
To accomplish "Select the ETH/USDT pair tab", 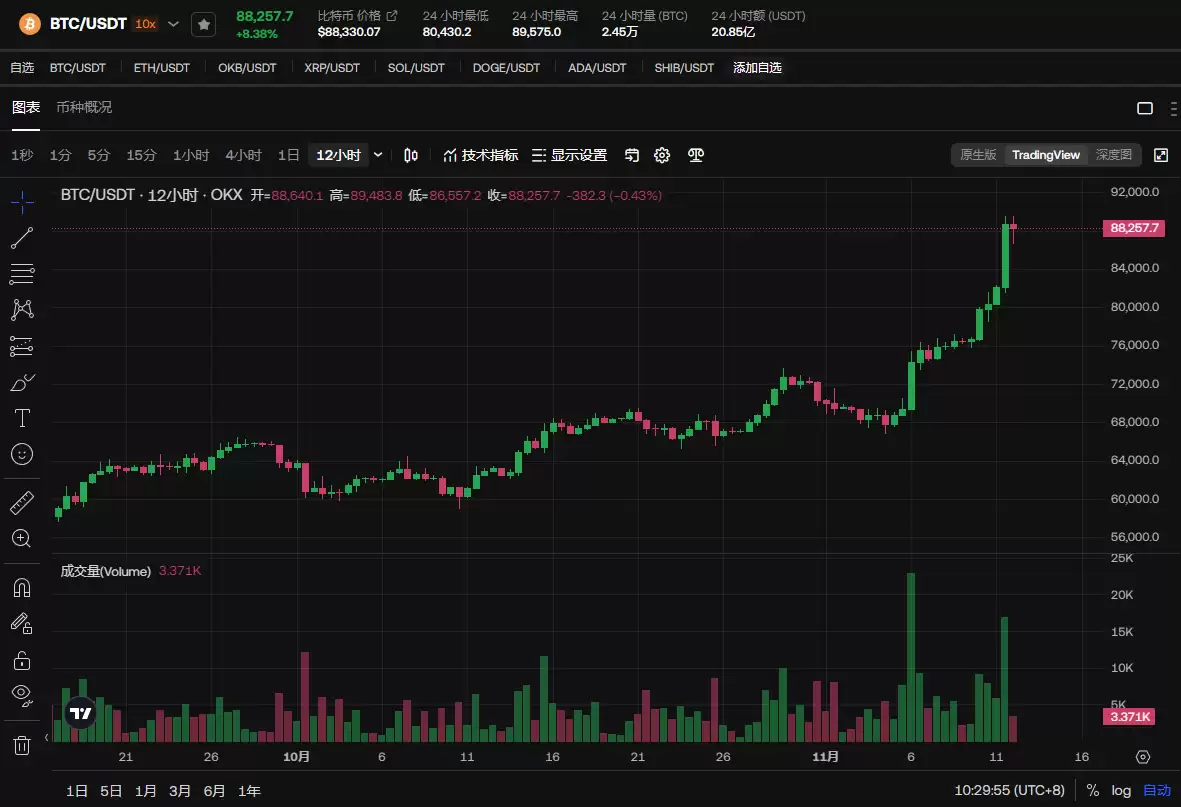I will (x=162, y=68).
